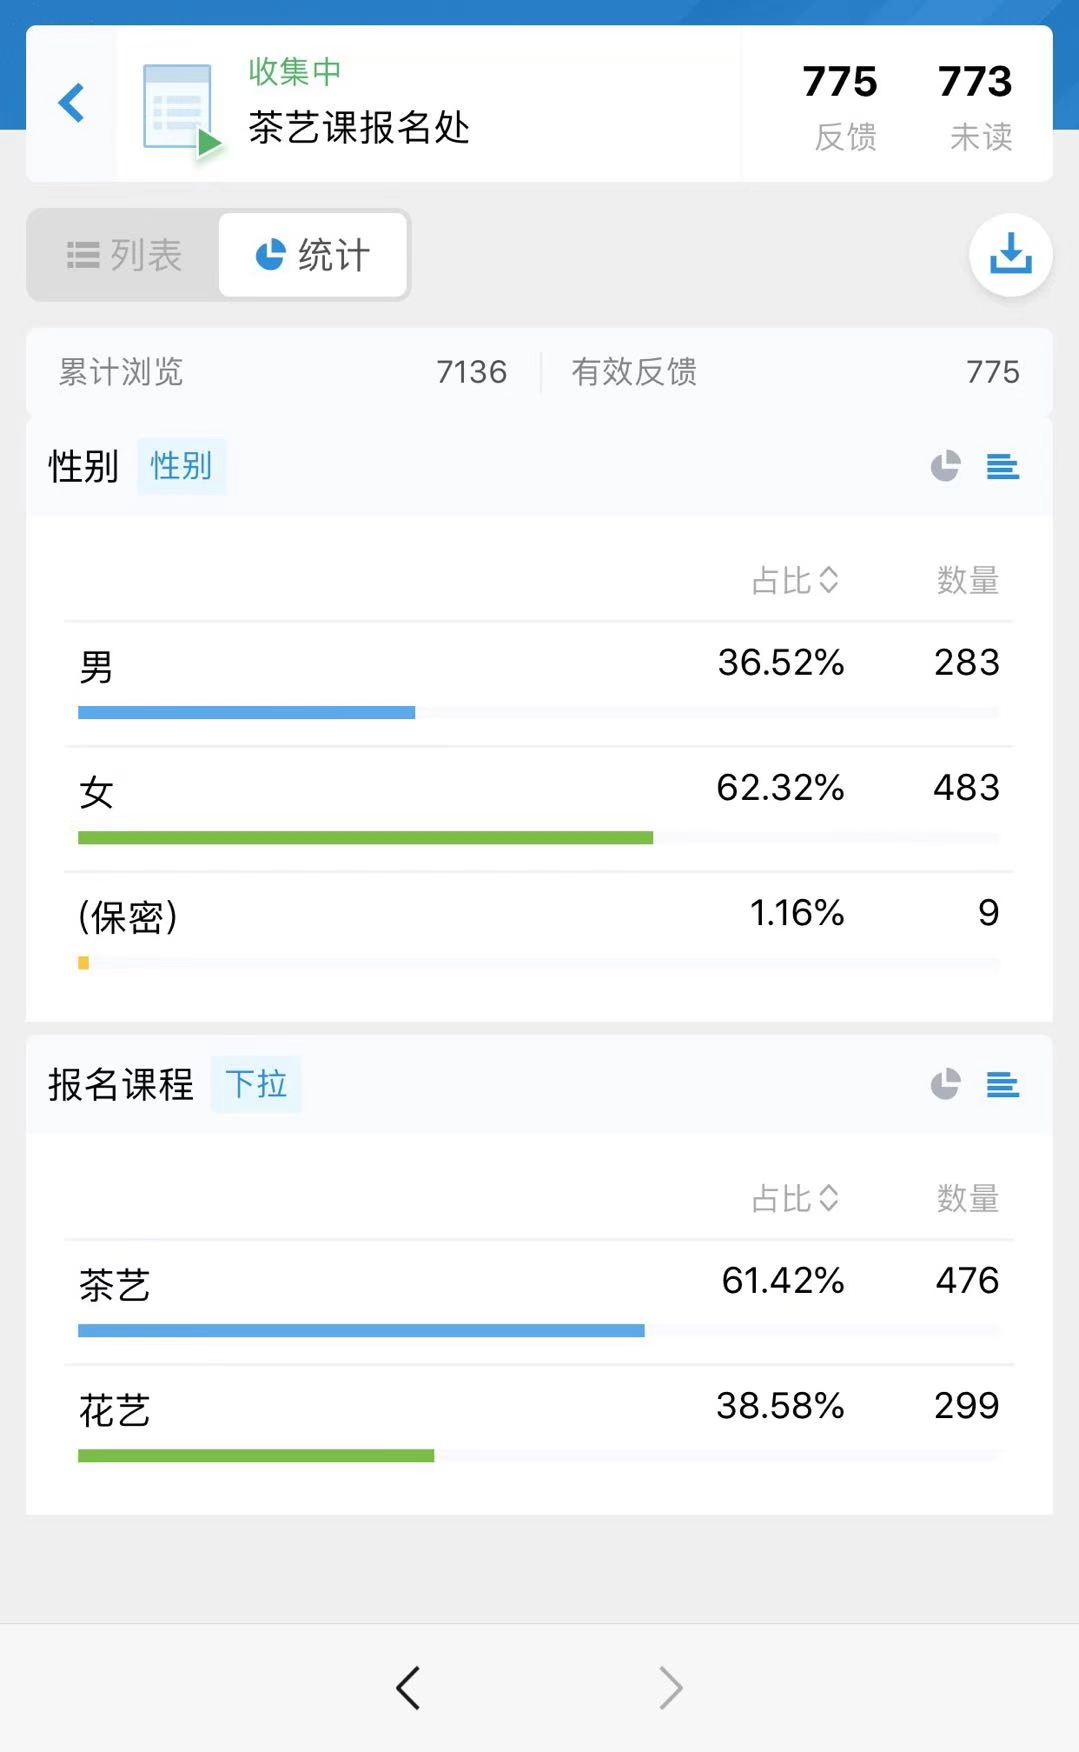
Task: Click the 性别 field type tag
Action: pyautogui.click(x=181, y=466)
